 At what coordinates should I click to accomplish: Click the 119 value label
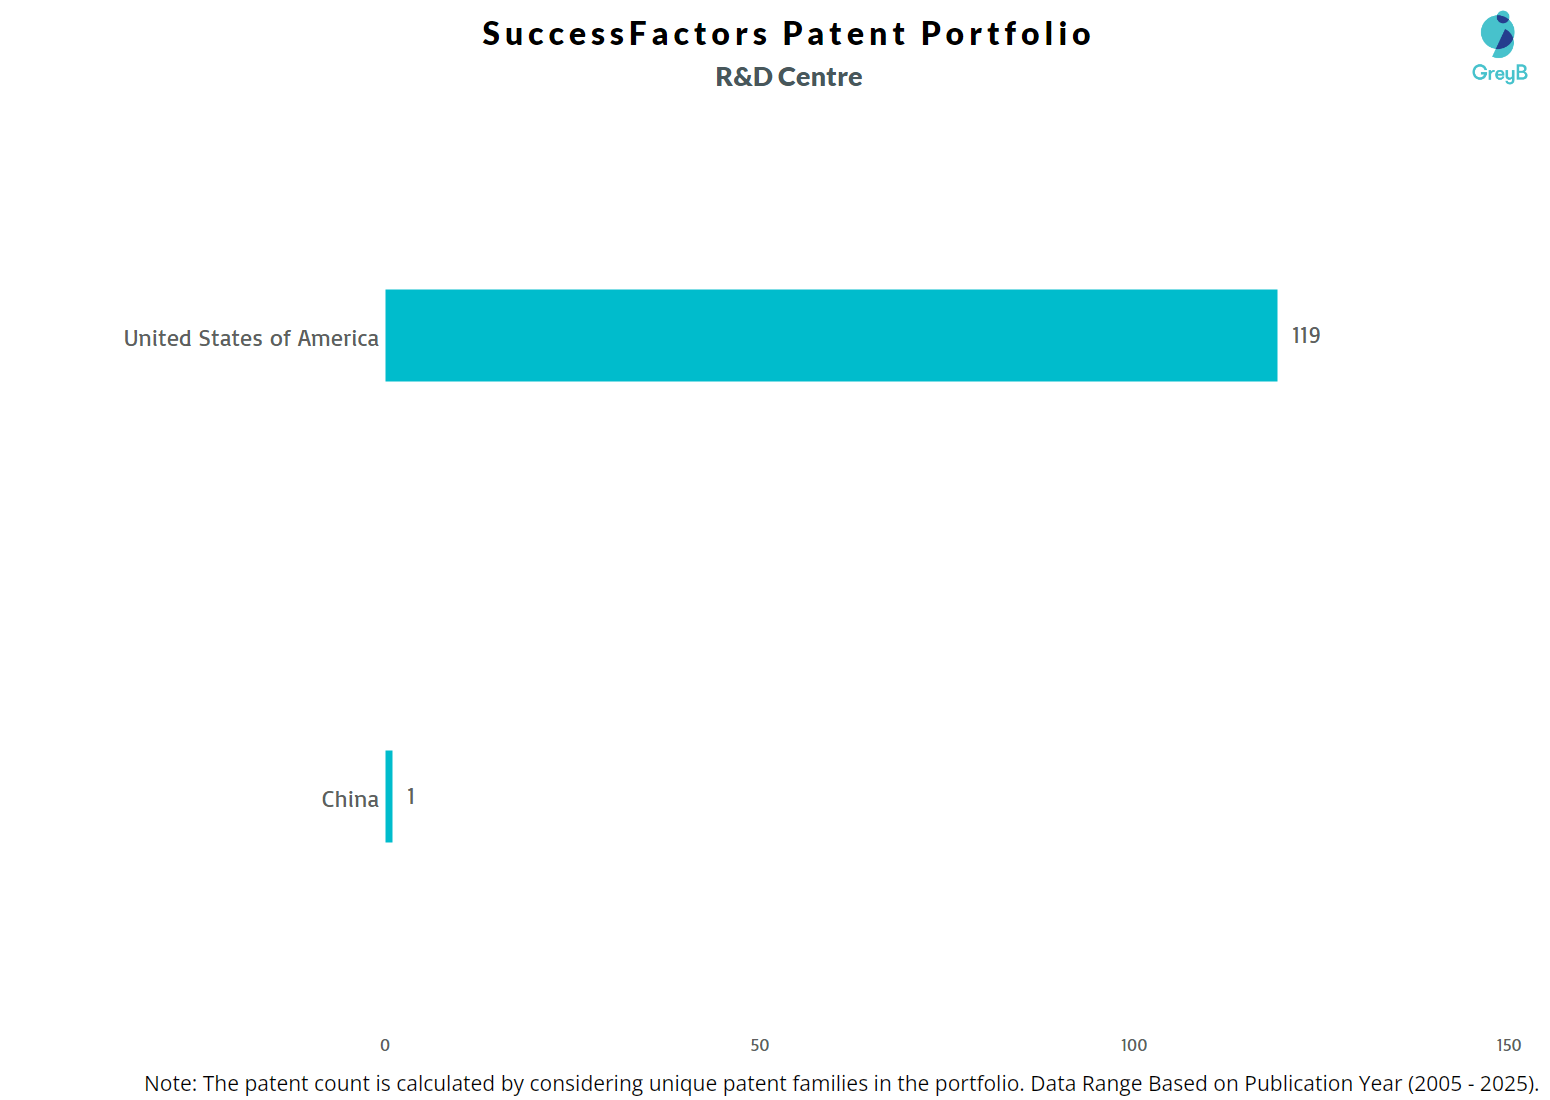click(1306, 336)
